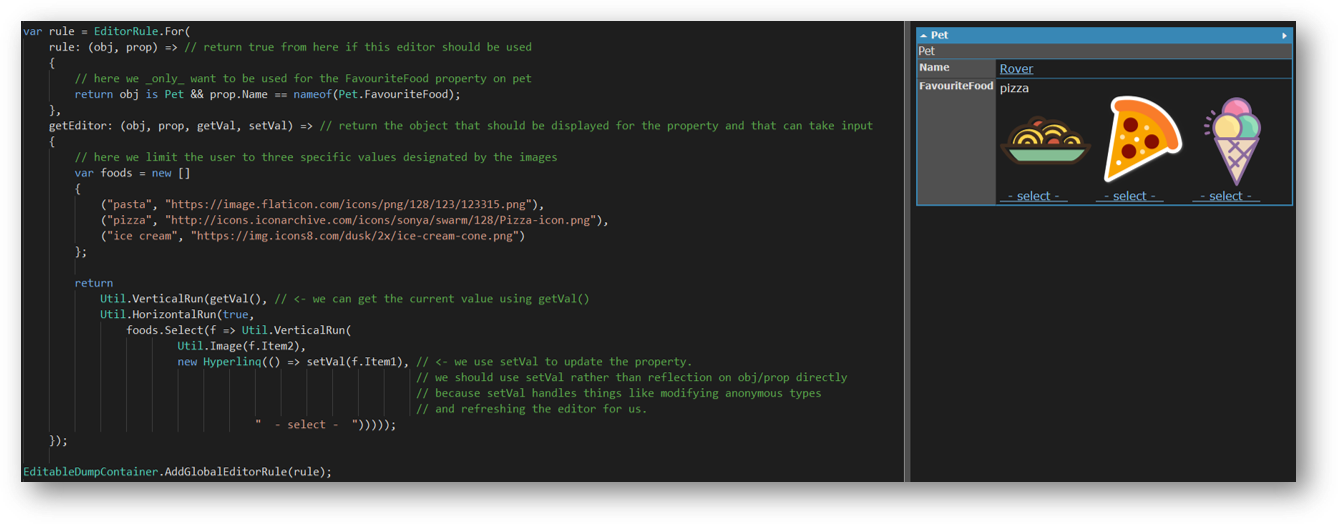
Task: Click the ice cream cone image
Action: 1235,141
